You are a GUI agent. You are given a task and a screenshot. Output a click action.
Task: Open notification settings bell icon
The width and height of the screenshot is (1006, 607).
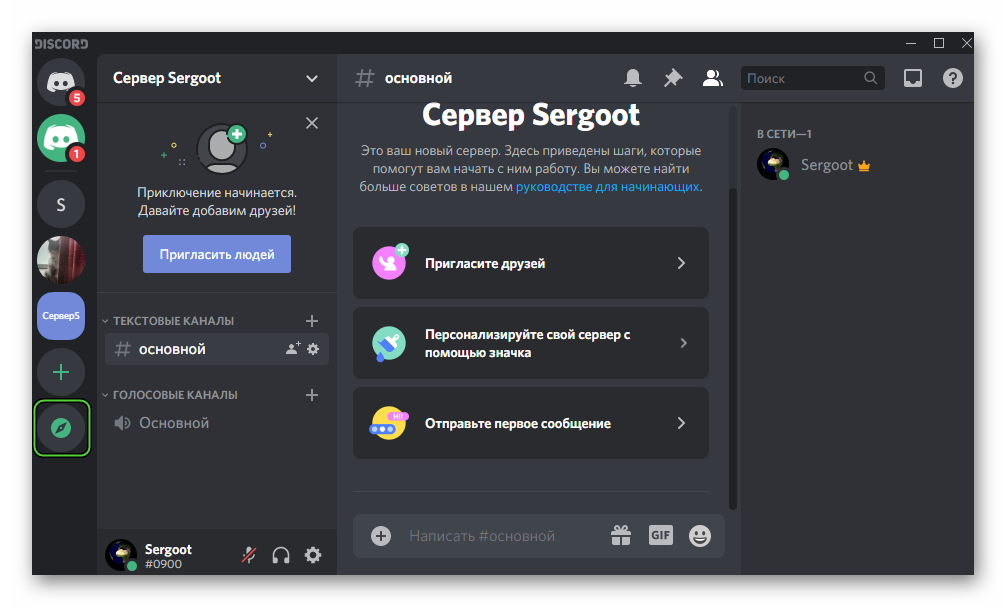coord(633,78)
